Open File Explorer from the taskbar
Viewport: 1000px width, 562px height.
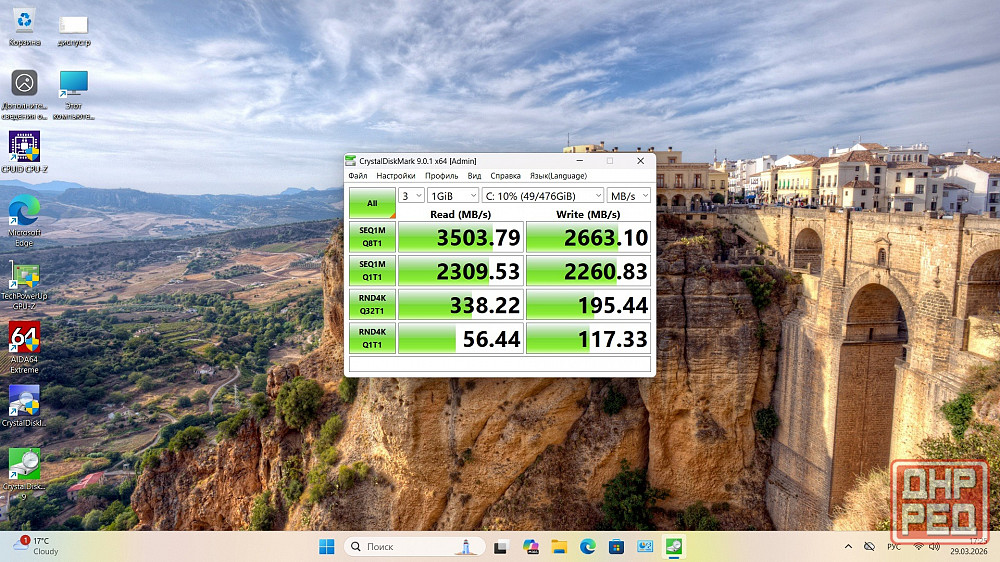(559, 546)
